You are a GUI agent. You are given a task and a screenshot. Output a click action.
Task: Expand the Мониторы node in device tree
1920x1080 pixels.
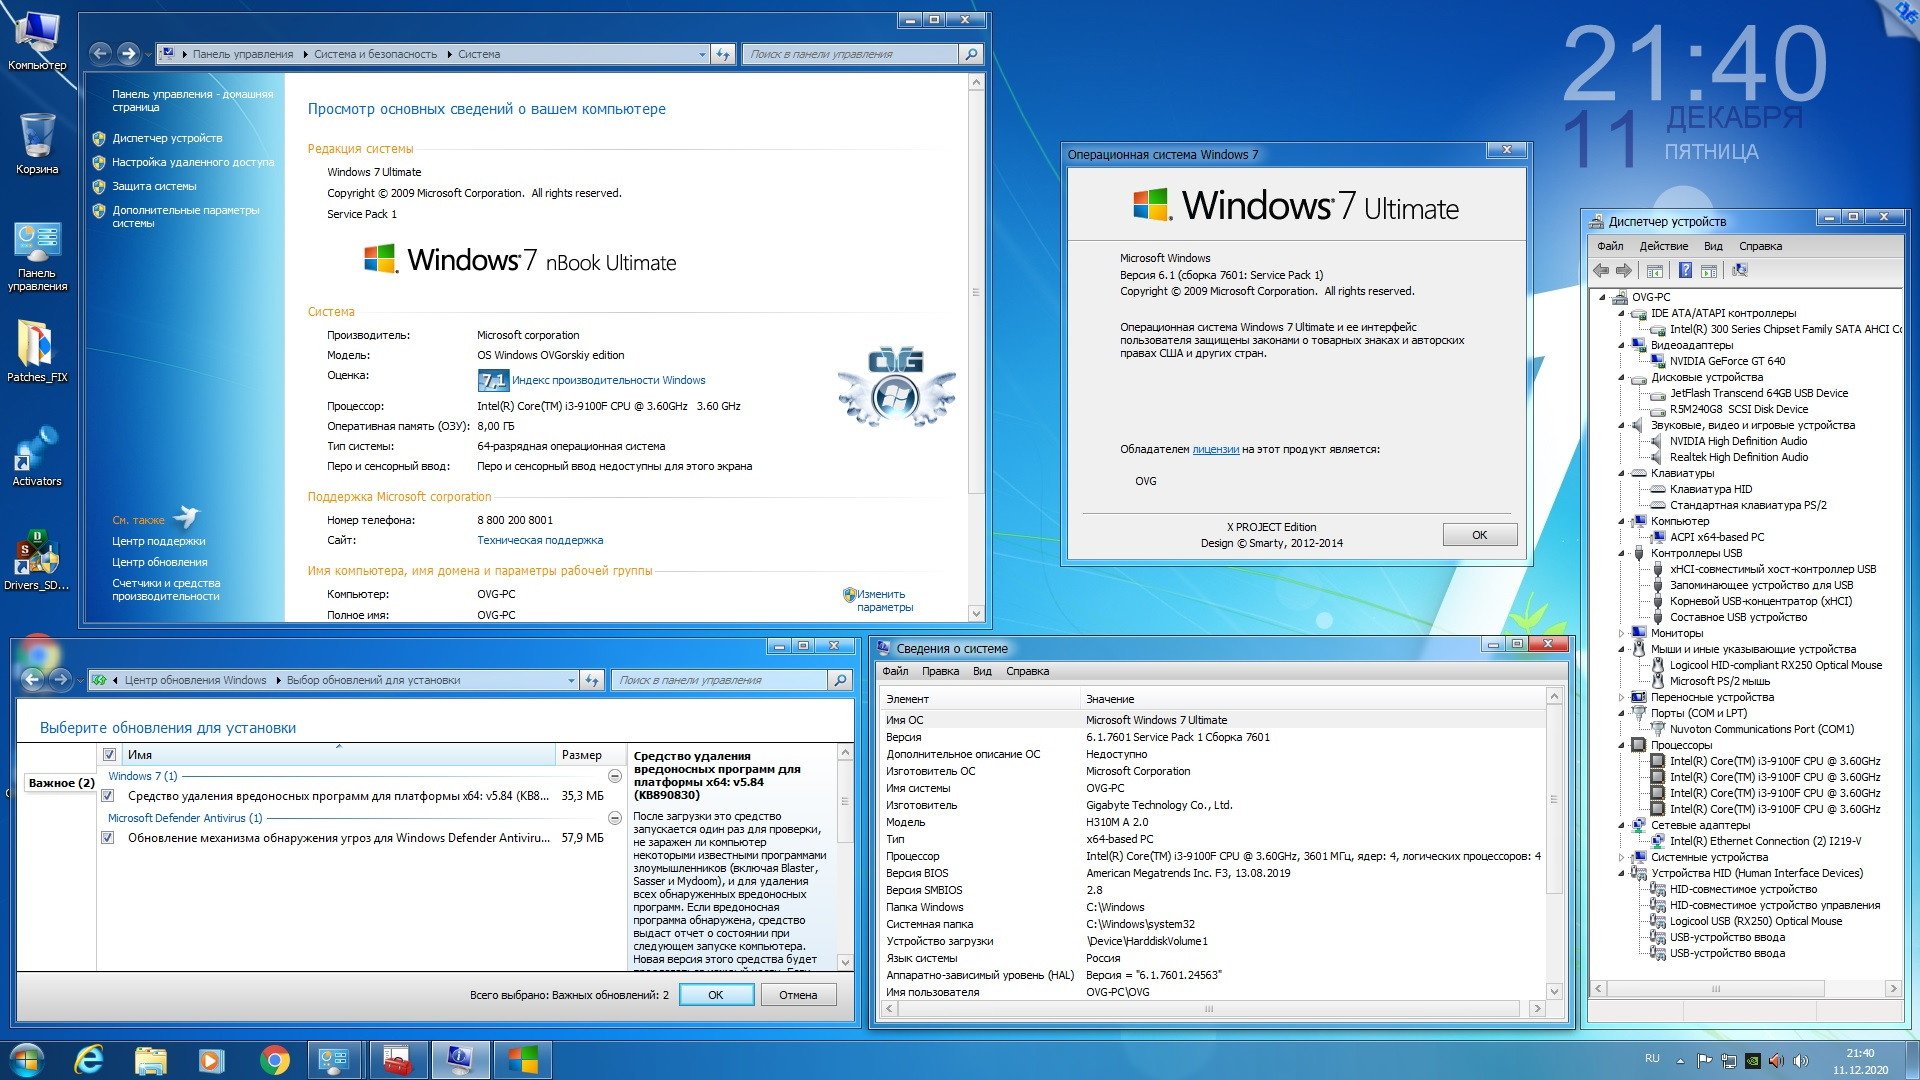[1622, 633]
